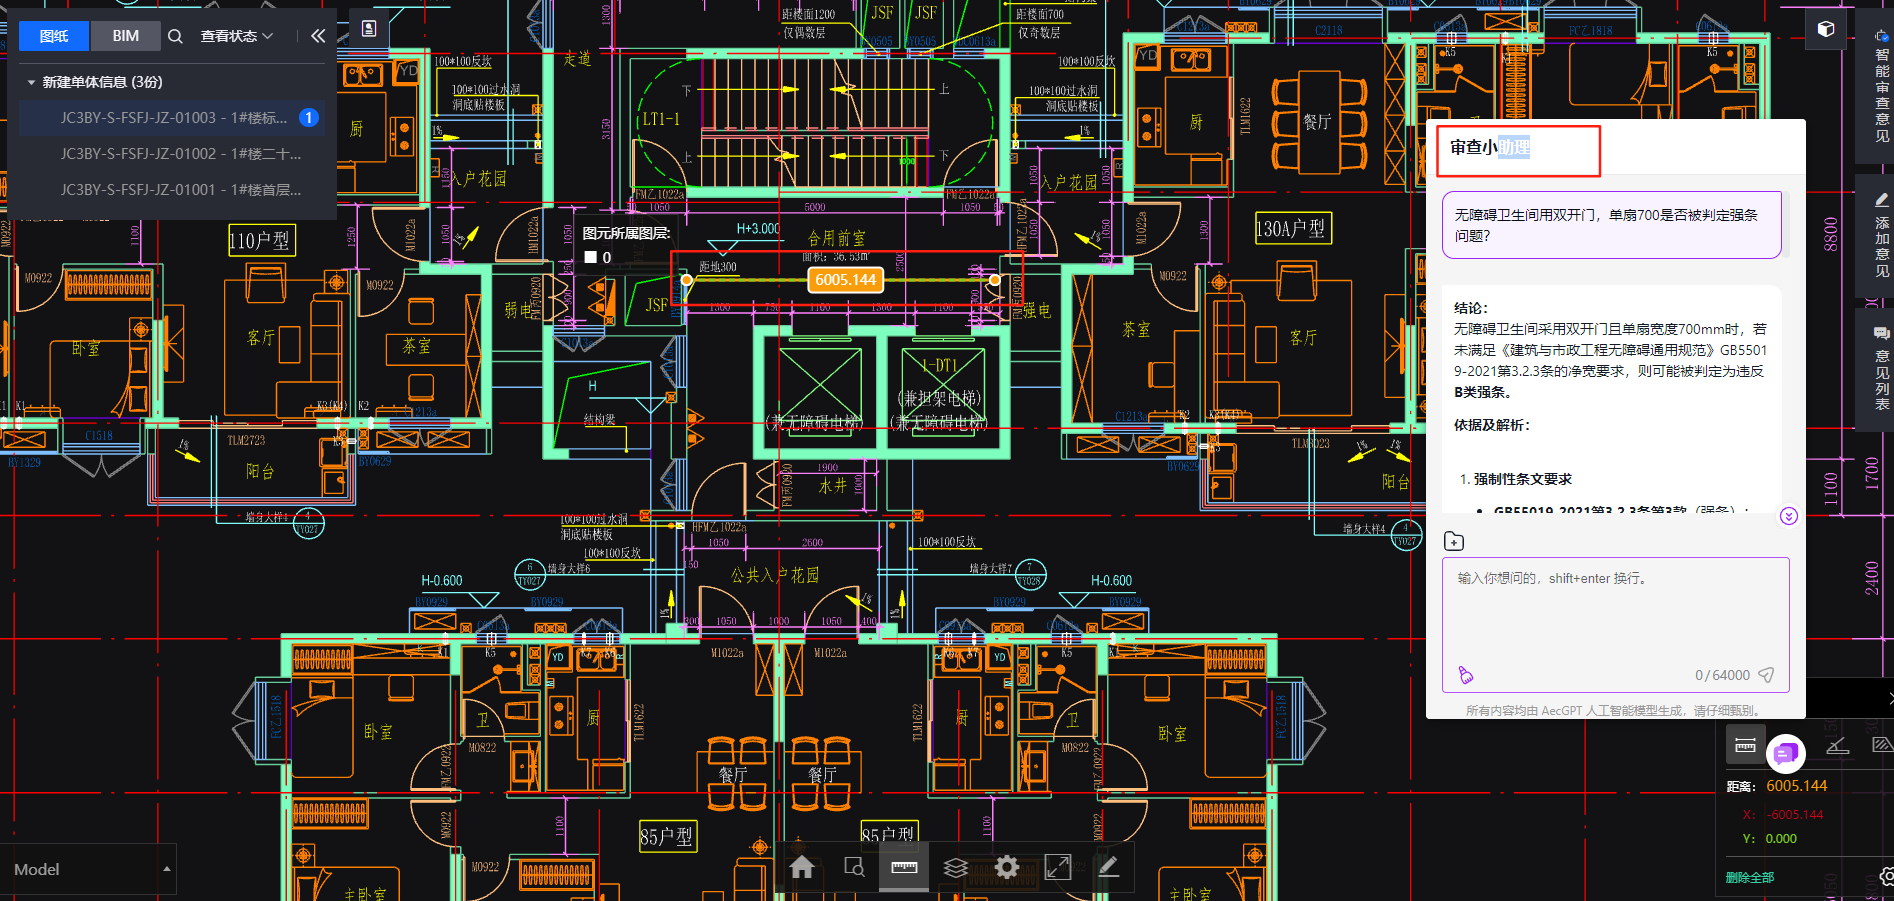Switch to the 图纸 tab

pyautogui.click(x=54, y=36)
